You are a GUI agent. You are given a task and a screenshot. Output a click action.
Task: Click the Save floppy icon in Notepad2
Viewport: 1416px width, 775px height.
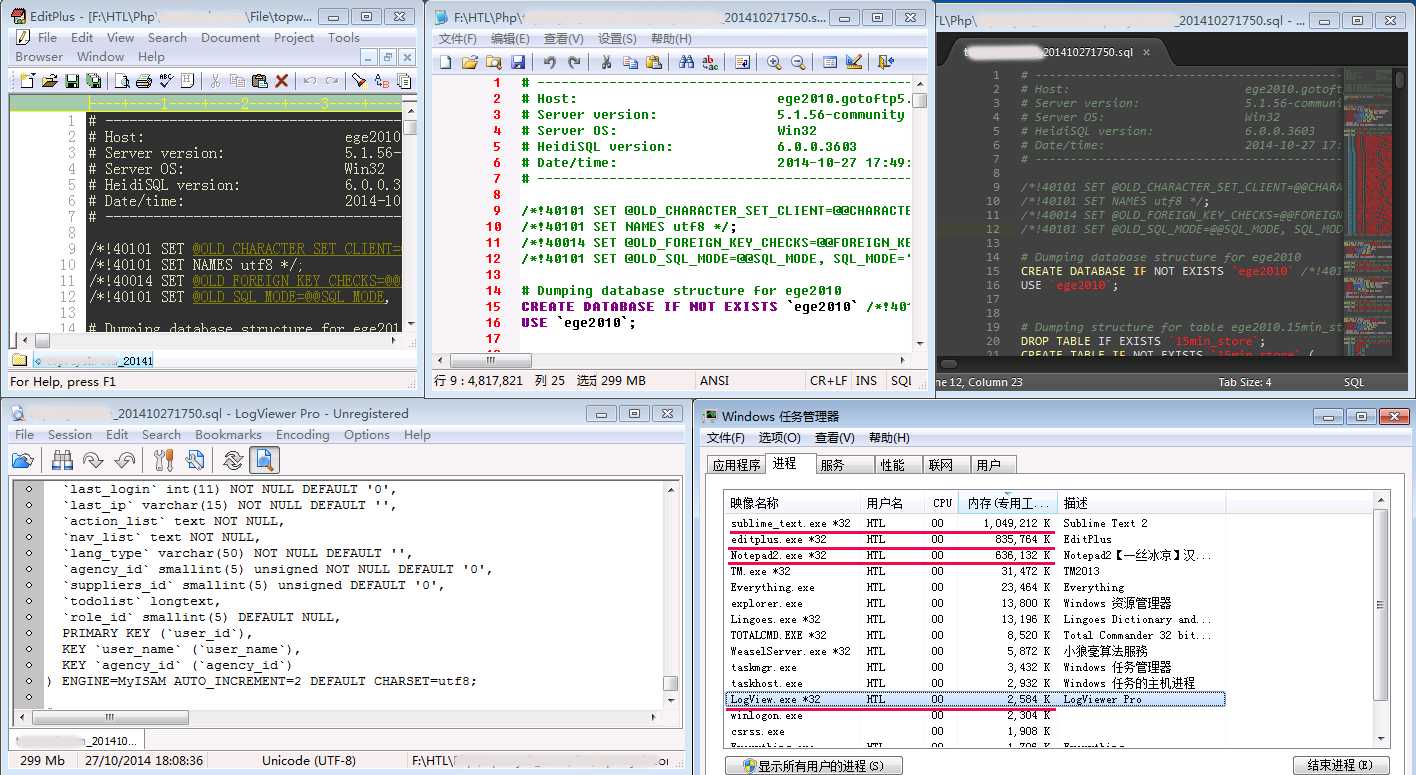tap(518, 62)
